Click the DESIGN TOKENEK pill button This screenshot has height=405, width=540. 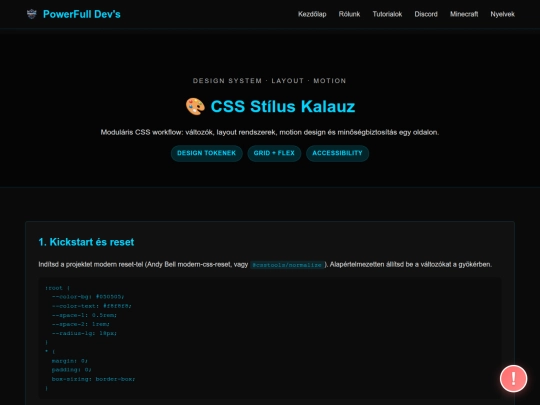click(x=207, y=153)
